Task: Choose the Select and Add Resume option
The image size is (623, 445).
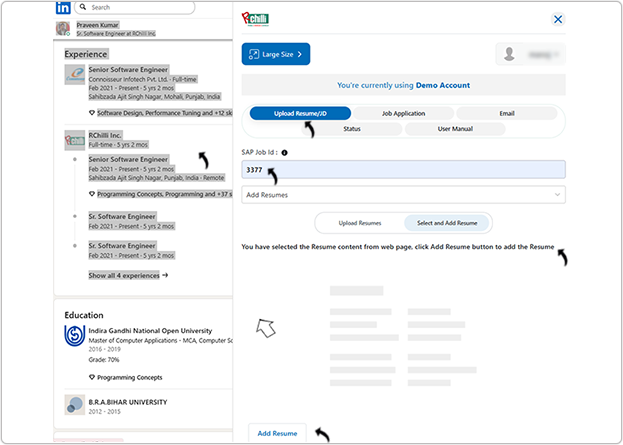Action: pyautogui.click(x=447, y=222)
